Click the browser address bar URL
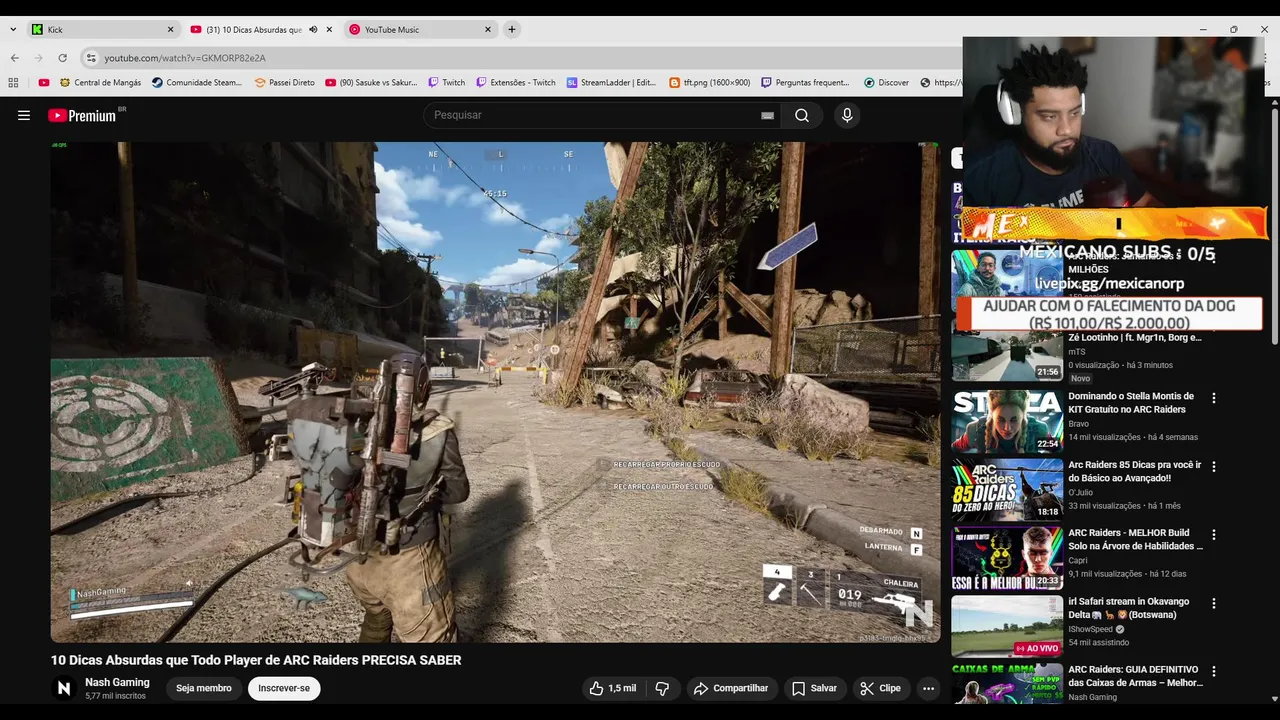The height and width of the screenshot is (720, 1280). [185, 58]
